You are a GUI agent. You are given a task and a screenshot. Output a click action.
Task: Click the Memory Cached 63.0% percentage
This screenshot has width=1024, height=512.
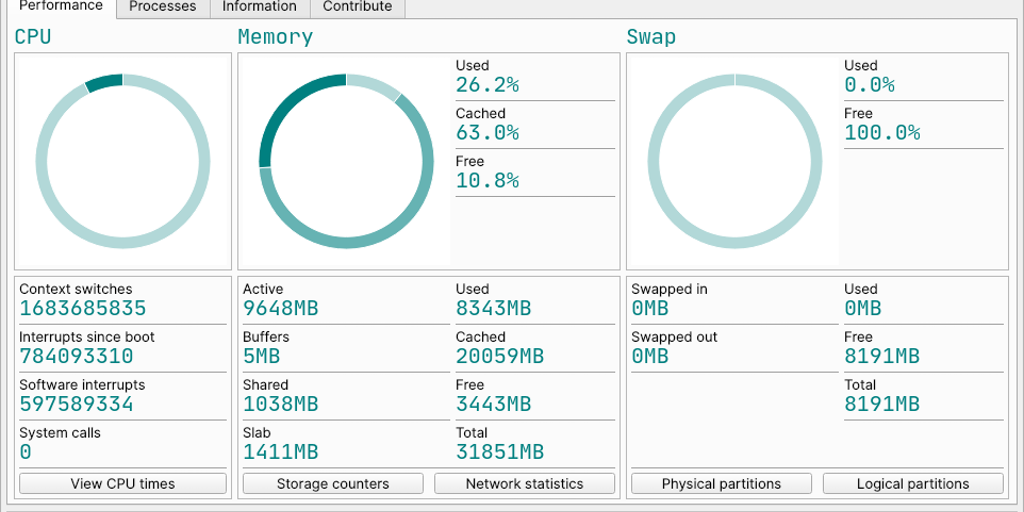point(487,132)
